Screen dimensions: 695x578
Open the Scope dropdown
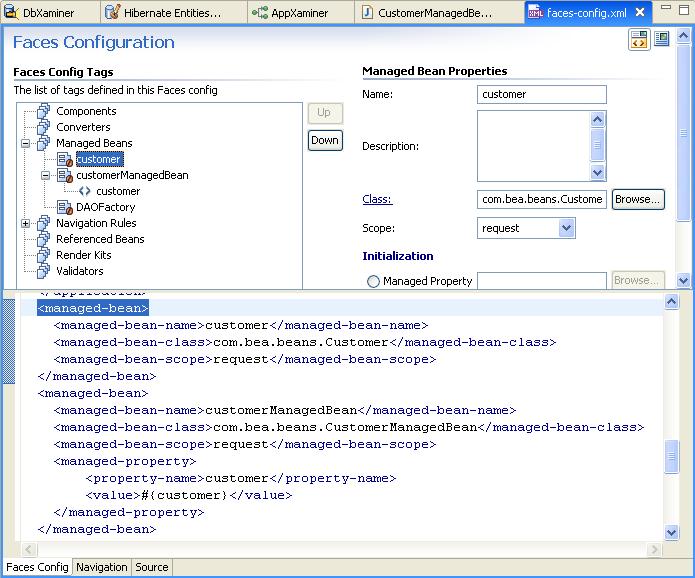[566, 228]
